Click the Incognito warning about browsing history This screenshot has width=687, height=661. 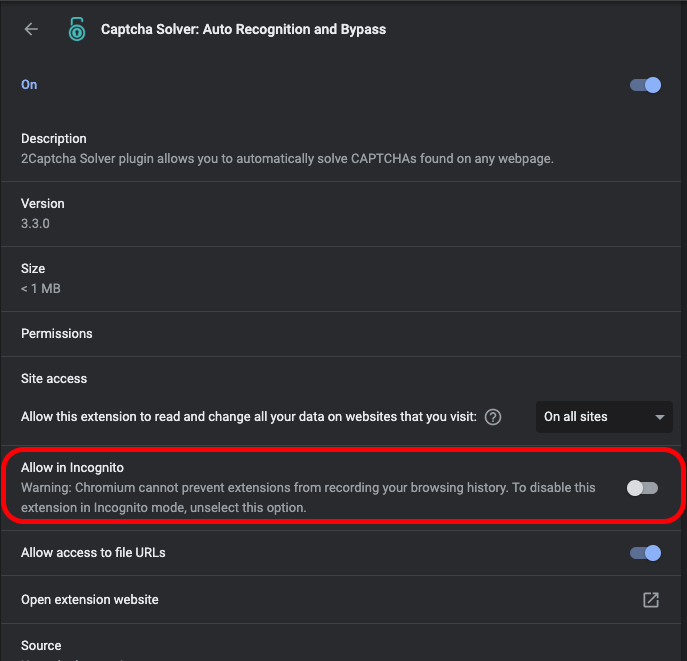point(308,498)
